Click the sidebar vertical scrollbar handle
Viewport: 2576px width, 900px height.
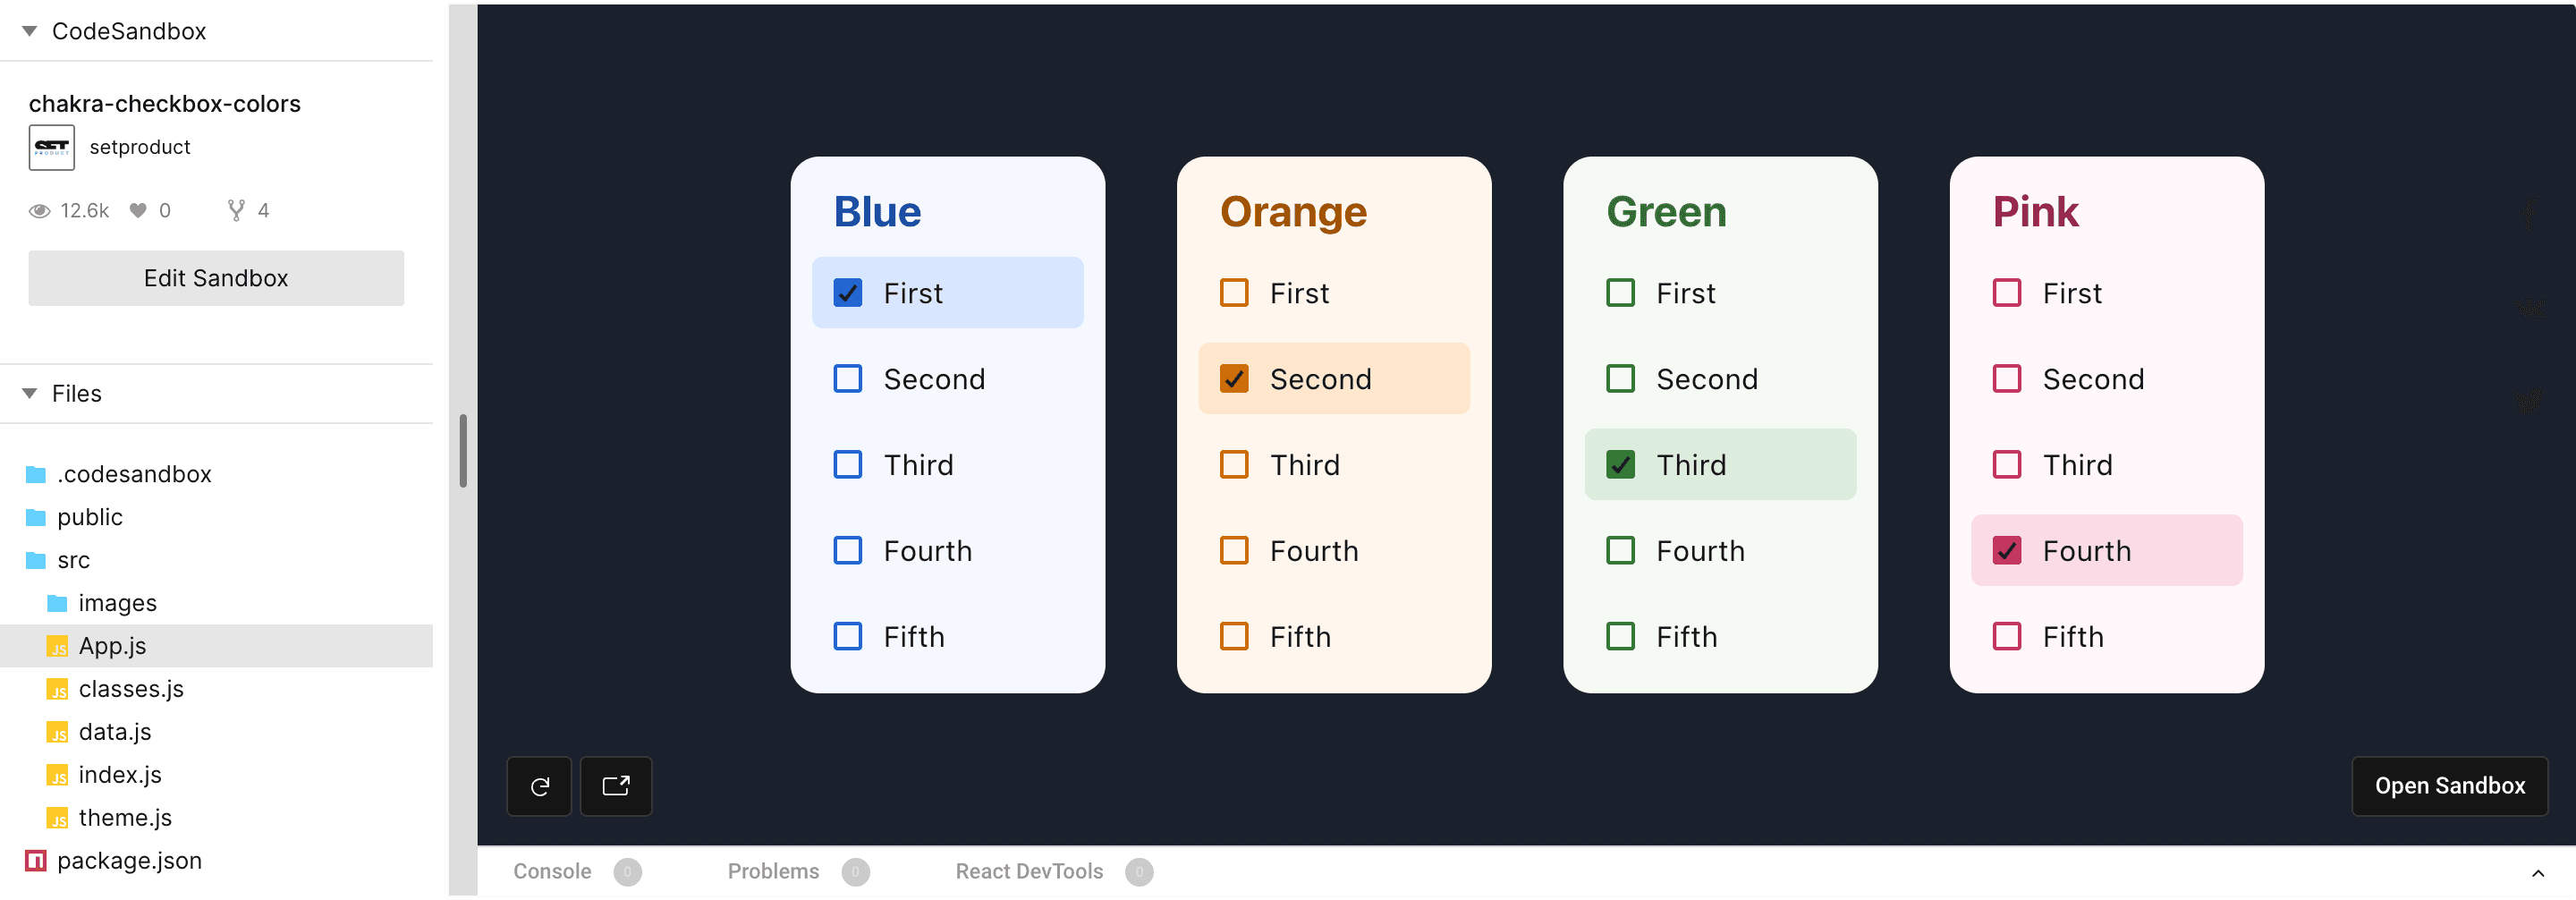pyautogui.click(x=463, y=450)
